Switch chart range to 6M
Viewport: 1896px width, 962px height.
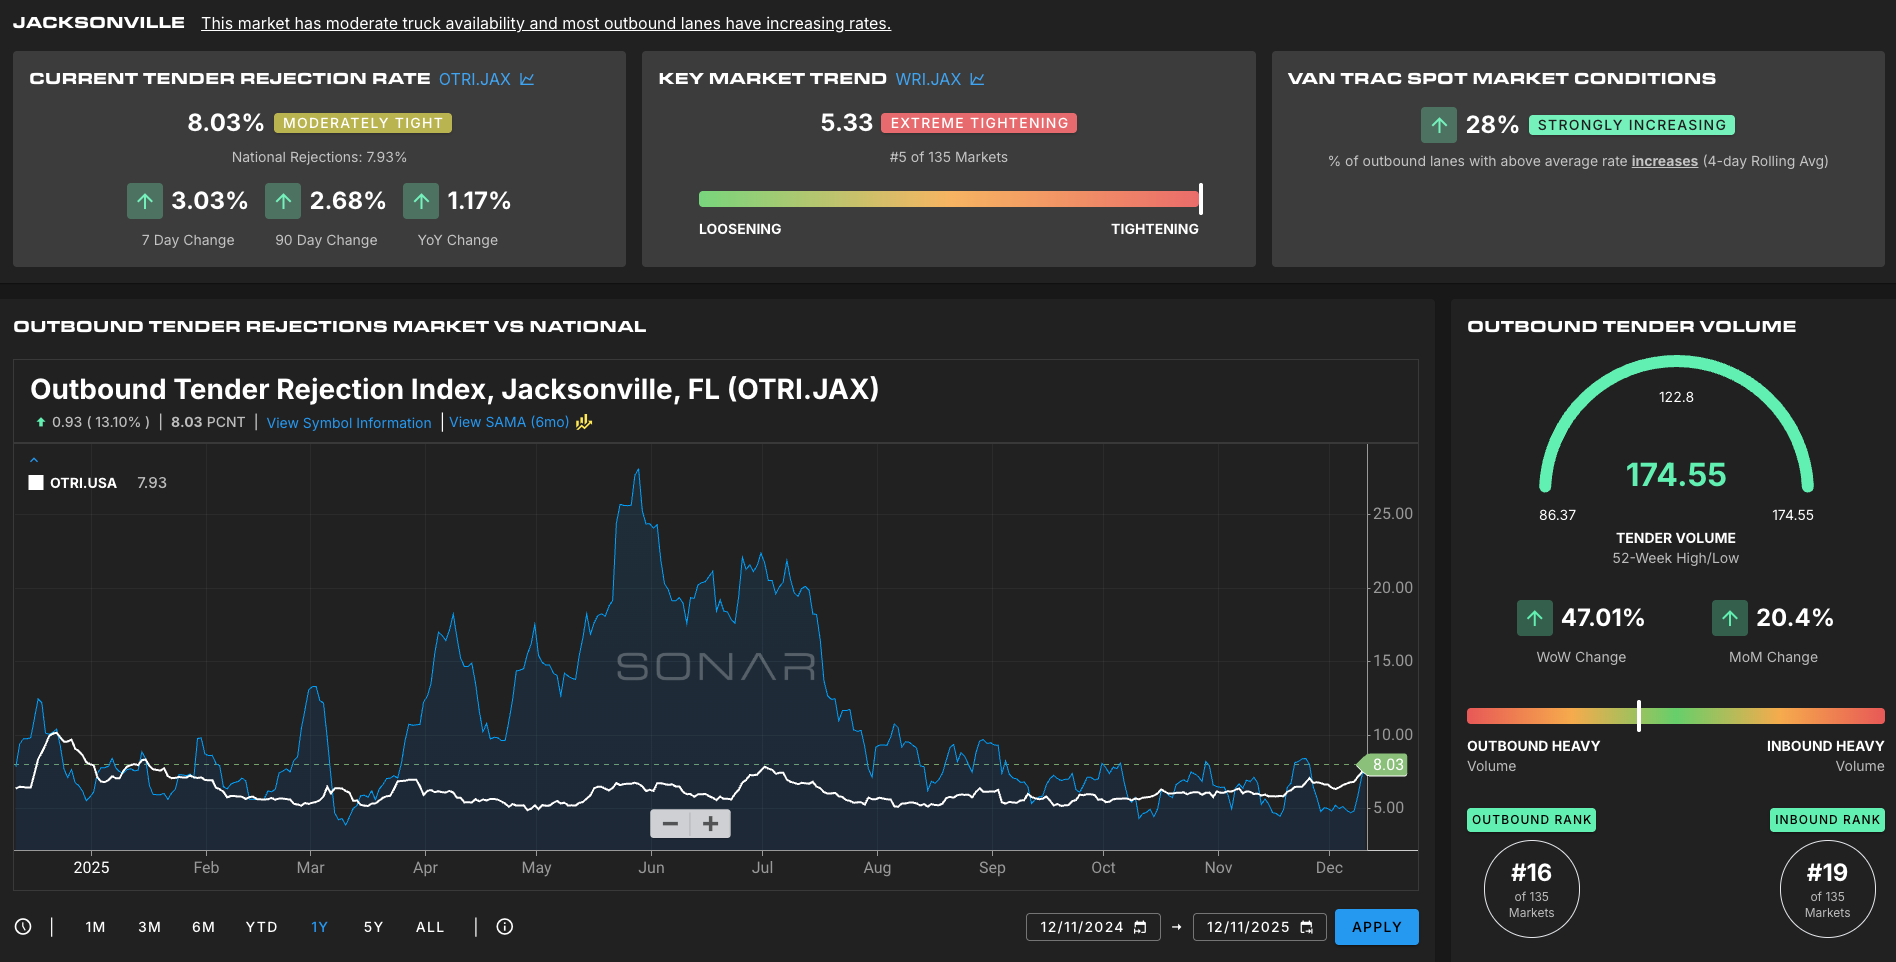203,927
